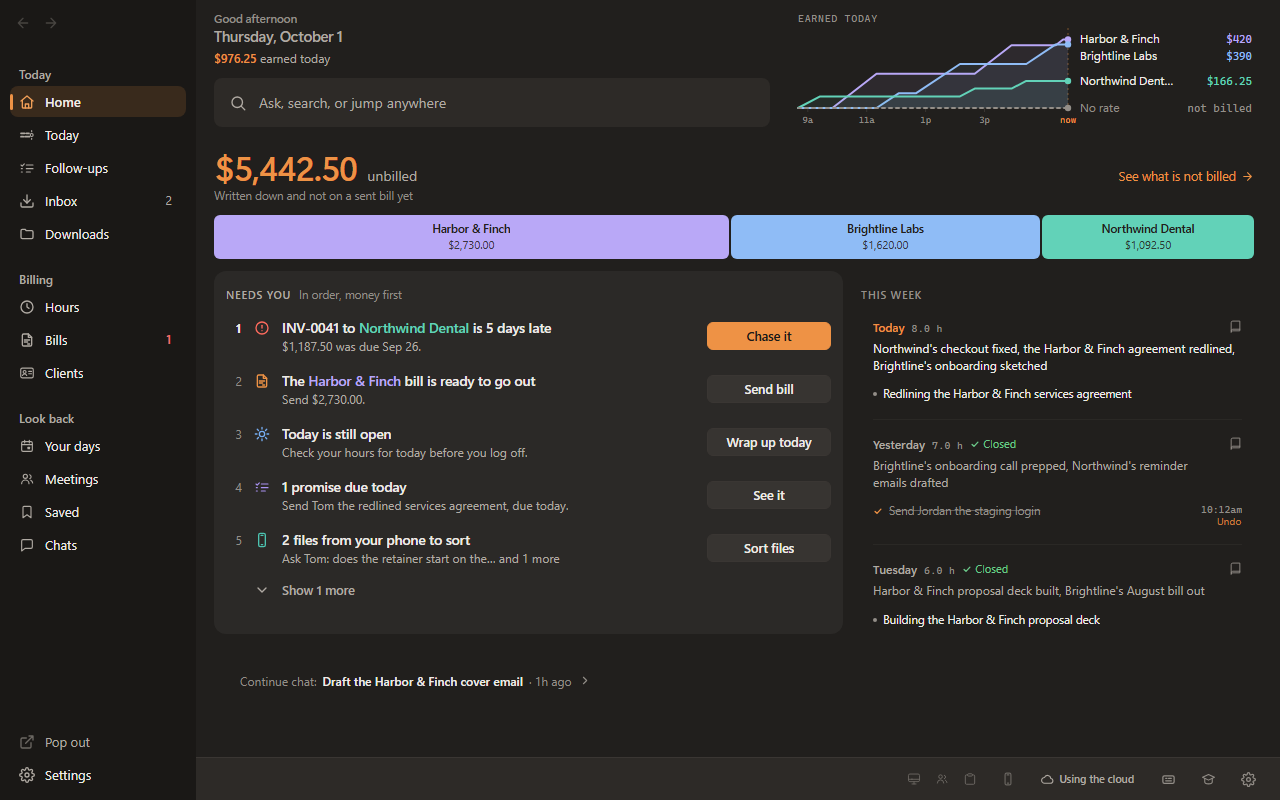Viewport: 1280px width, 800px height.
Task: Click the cloud icon beside Using the cloud
Action: [1047, 779]
